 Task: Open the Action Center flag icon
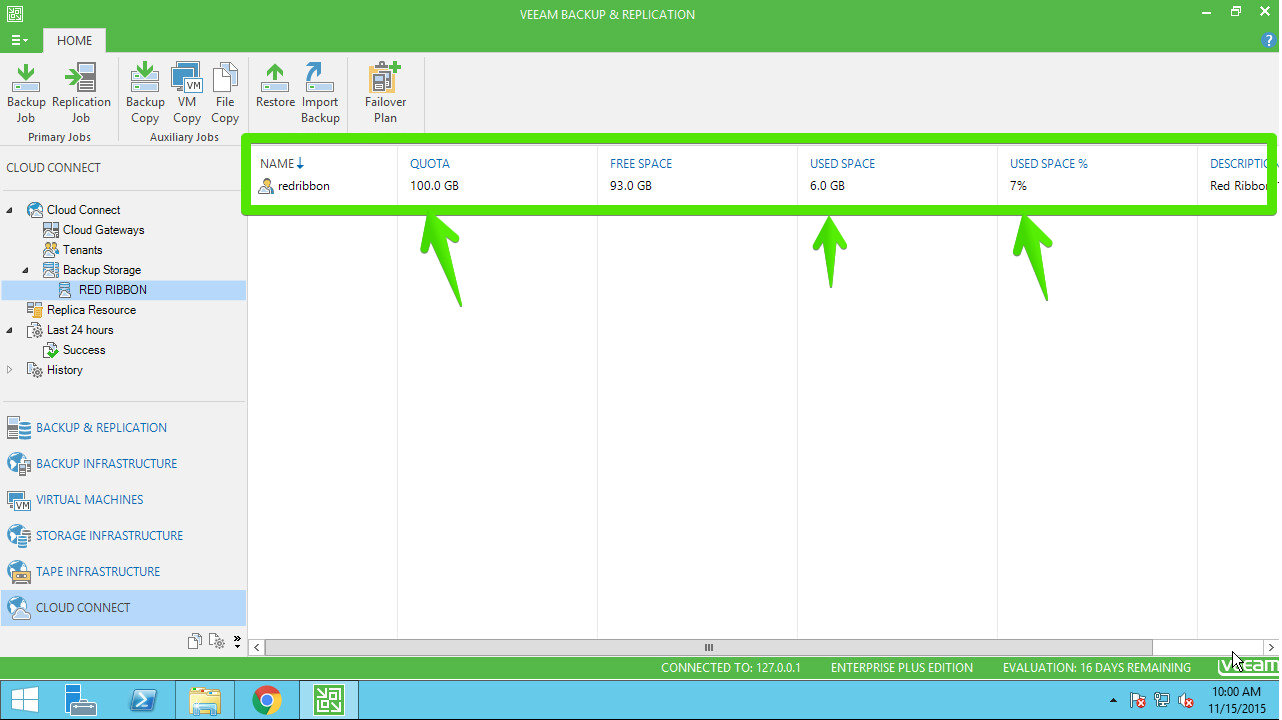1138,701
